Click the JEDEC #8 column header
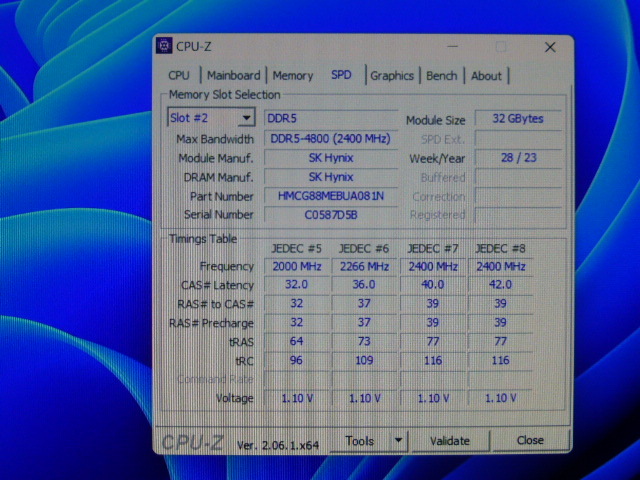The width and height of the screenshot is (640, 480). tap(500, 249)
